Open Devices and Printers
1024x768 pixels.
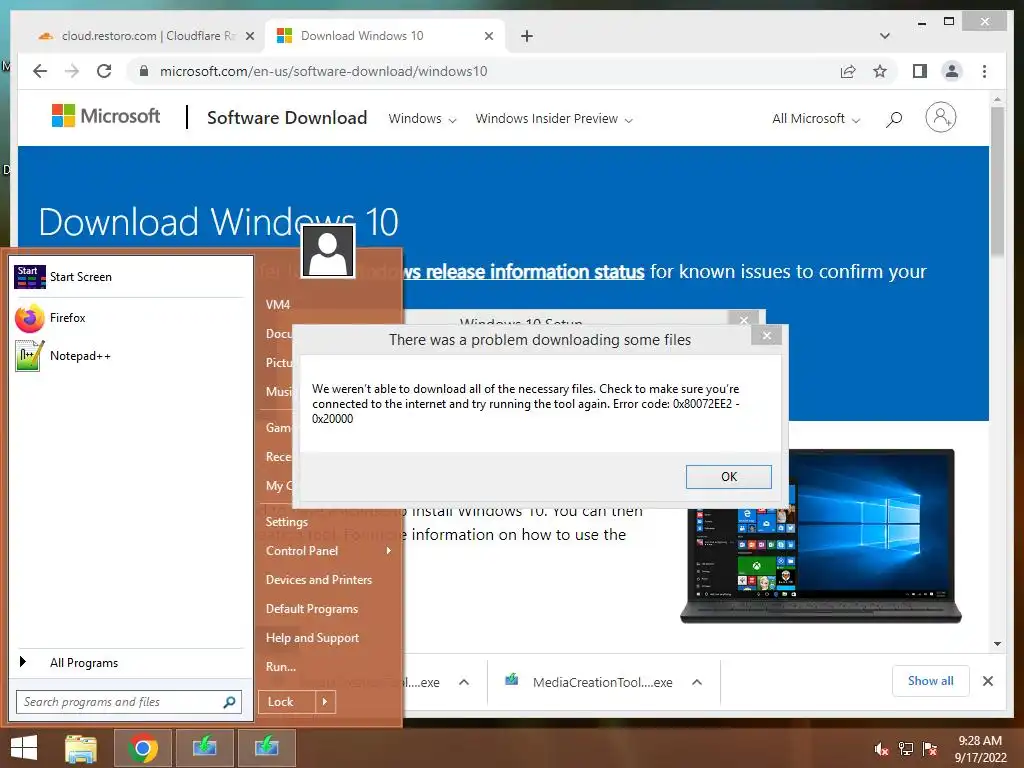pyautogui.click(x=319, y=580)
